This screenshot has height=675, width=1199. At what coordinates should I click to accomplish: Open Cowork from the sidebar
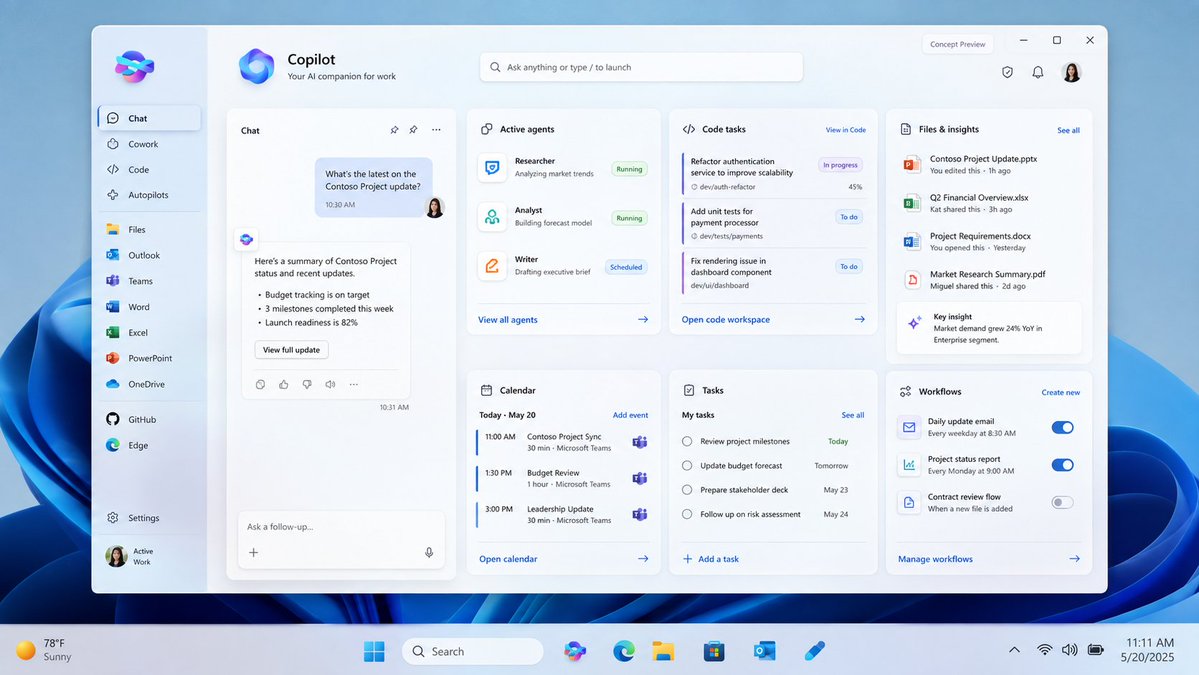(149, 144)
